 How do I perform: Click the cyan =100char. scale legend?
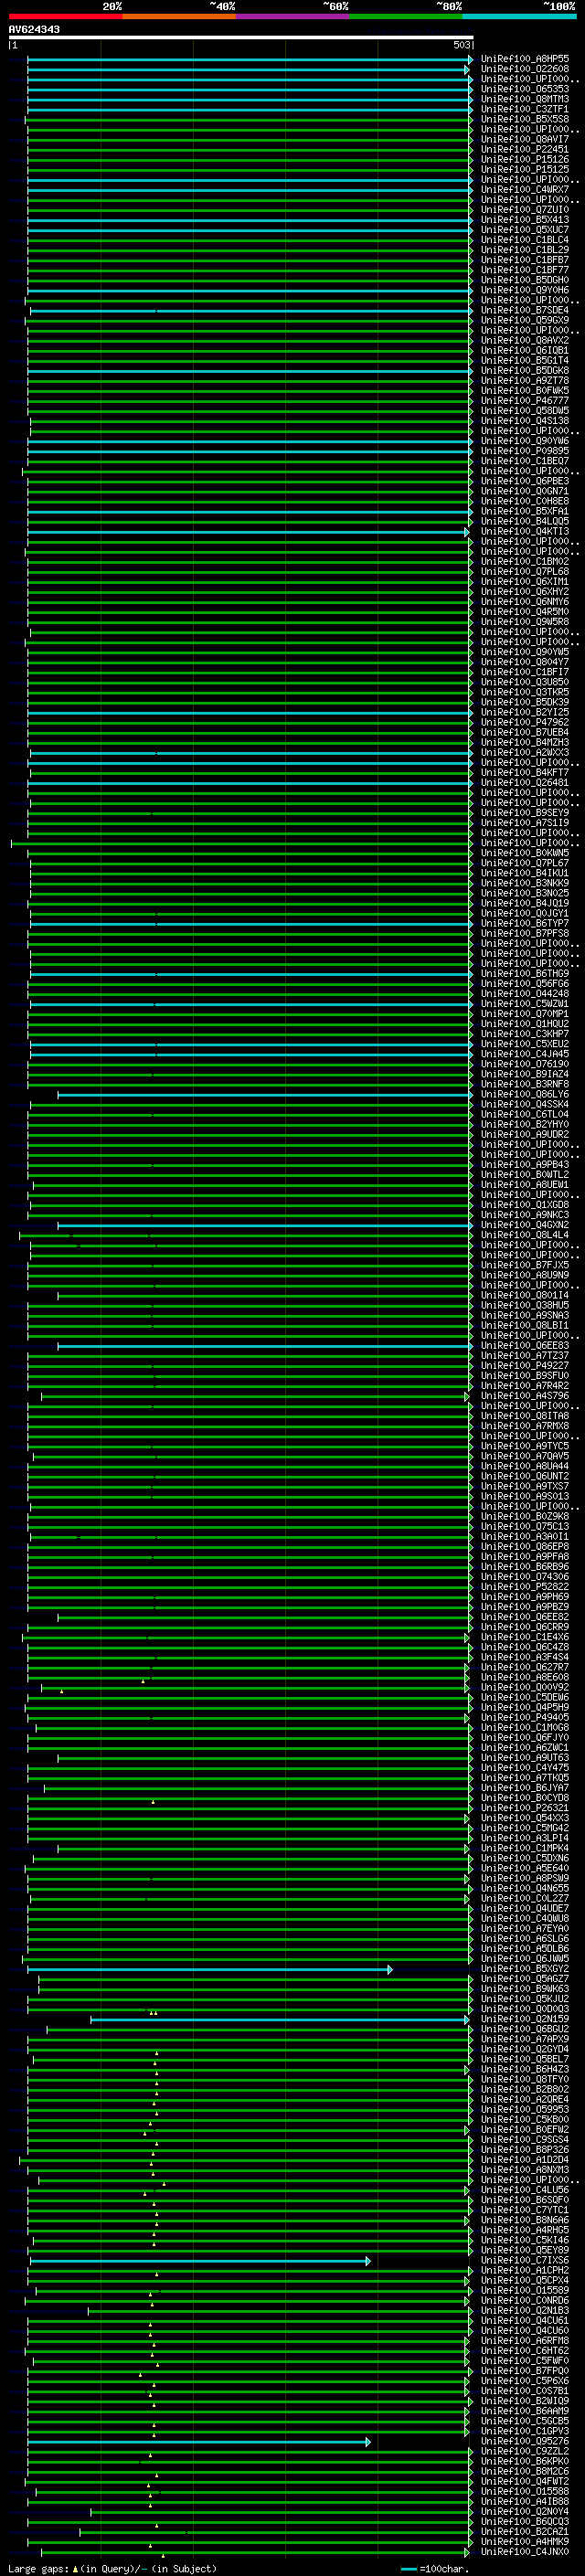click(x=435, y=2568)
